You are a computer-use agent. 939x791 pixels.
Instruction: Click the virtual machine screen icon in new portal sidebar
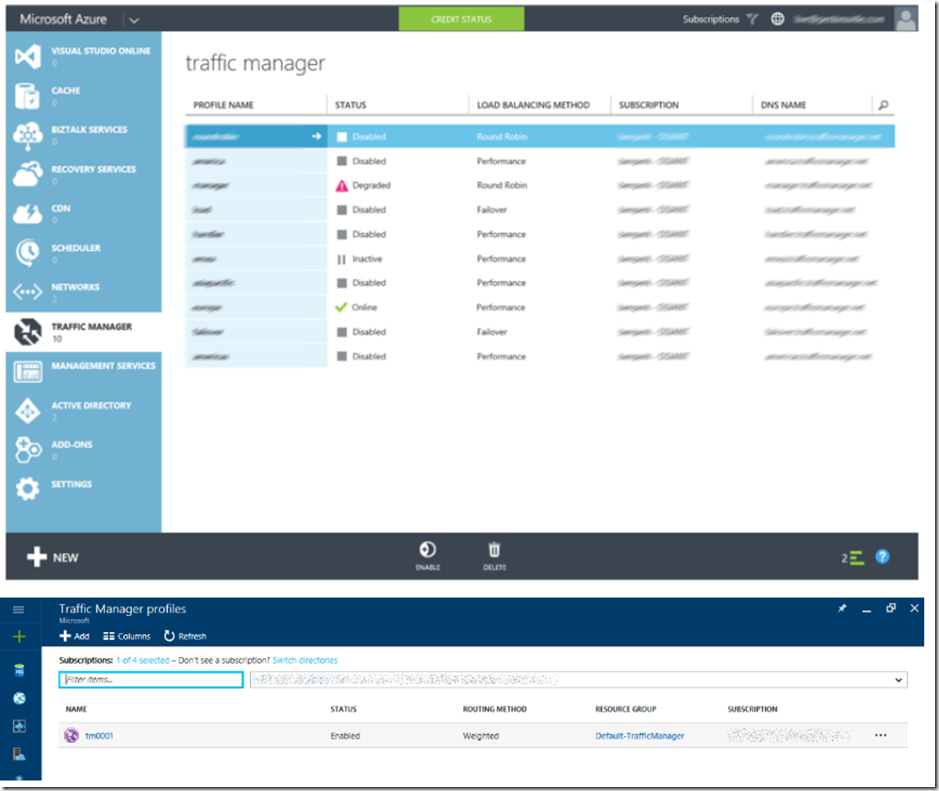click(x=19, y=726)
